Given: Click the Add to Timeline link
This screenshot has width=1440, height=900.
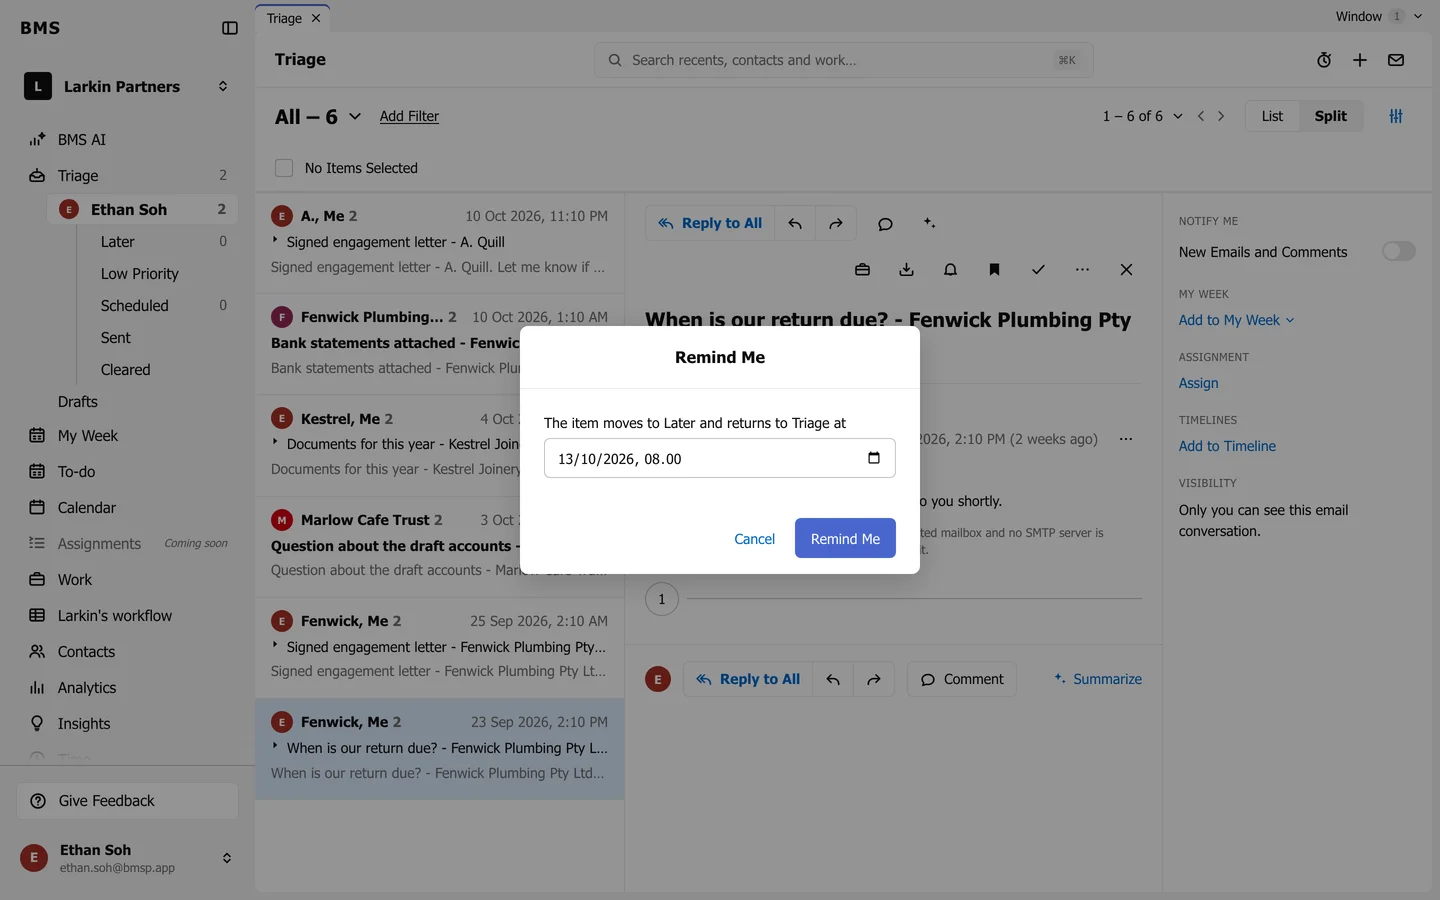Looking at the screenshot, I should [1227, 446].
